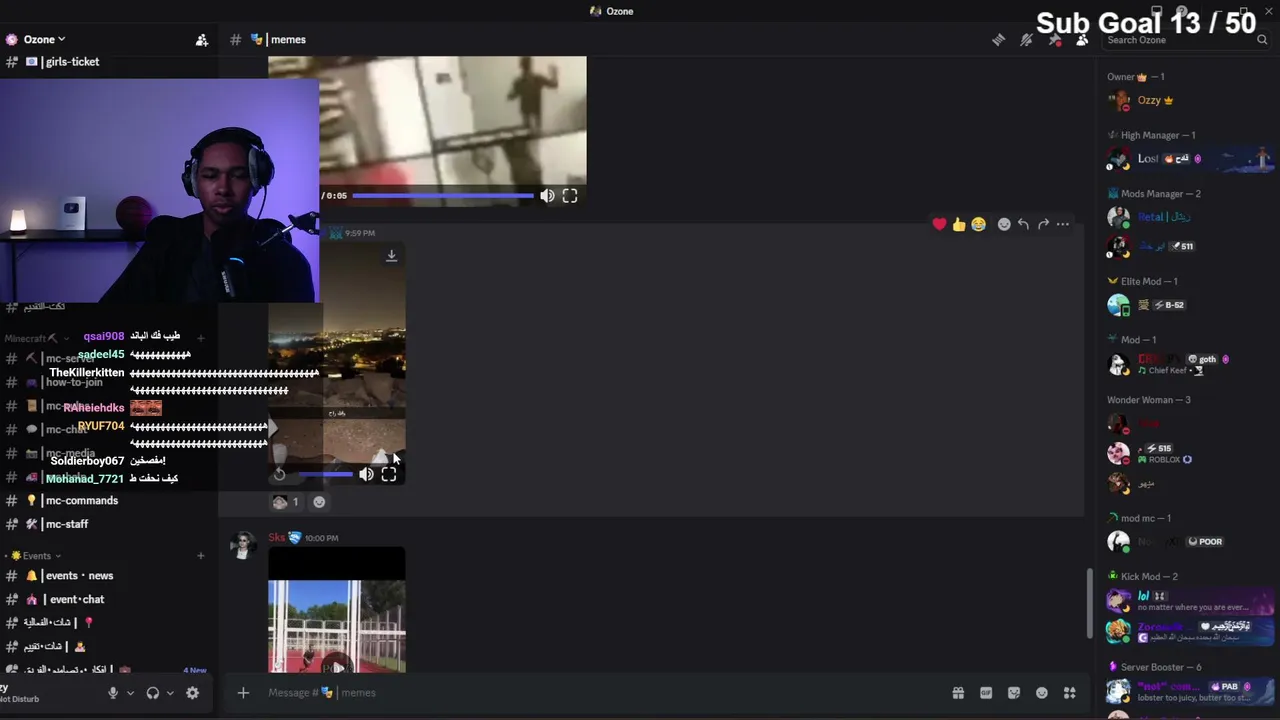The height and width of the screenshot is (720, 1280).
Task: Toggle the member list icon
Action: click(x=1082, y=40)
